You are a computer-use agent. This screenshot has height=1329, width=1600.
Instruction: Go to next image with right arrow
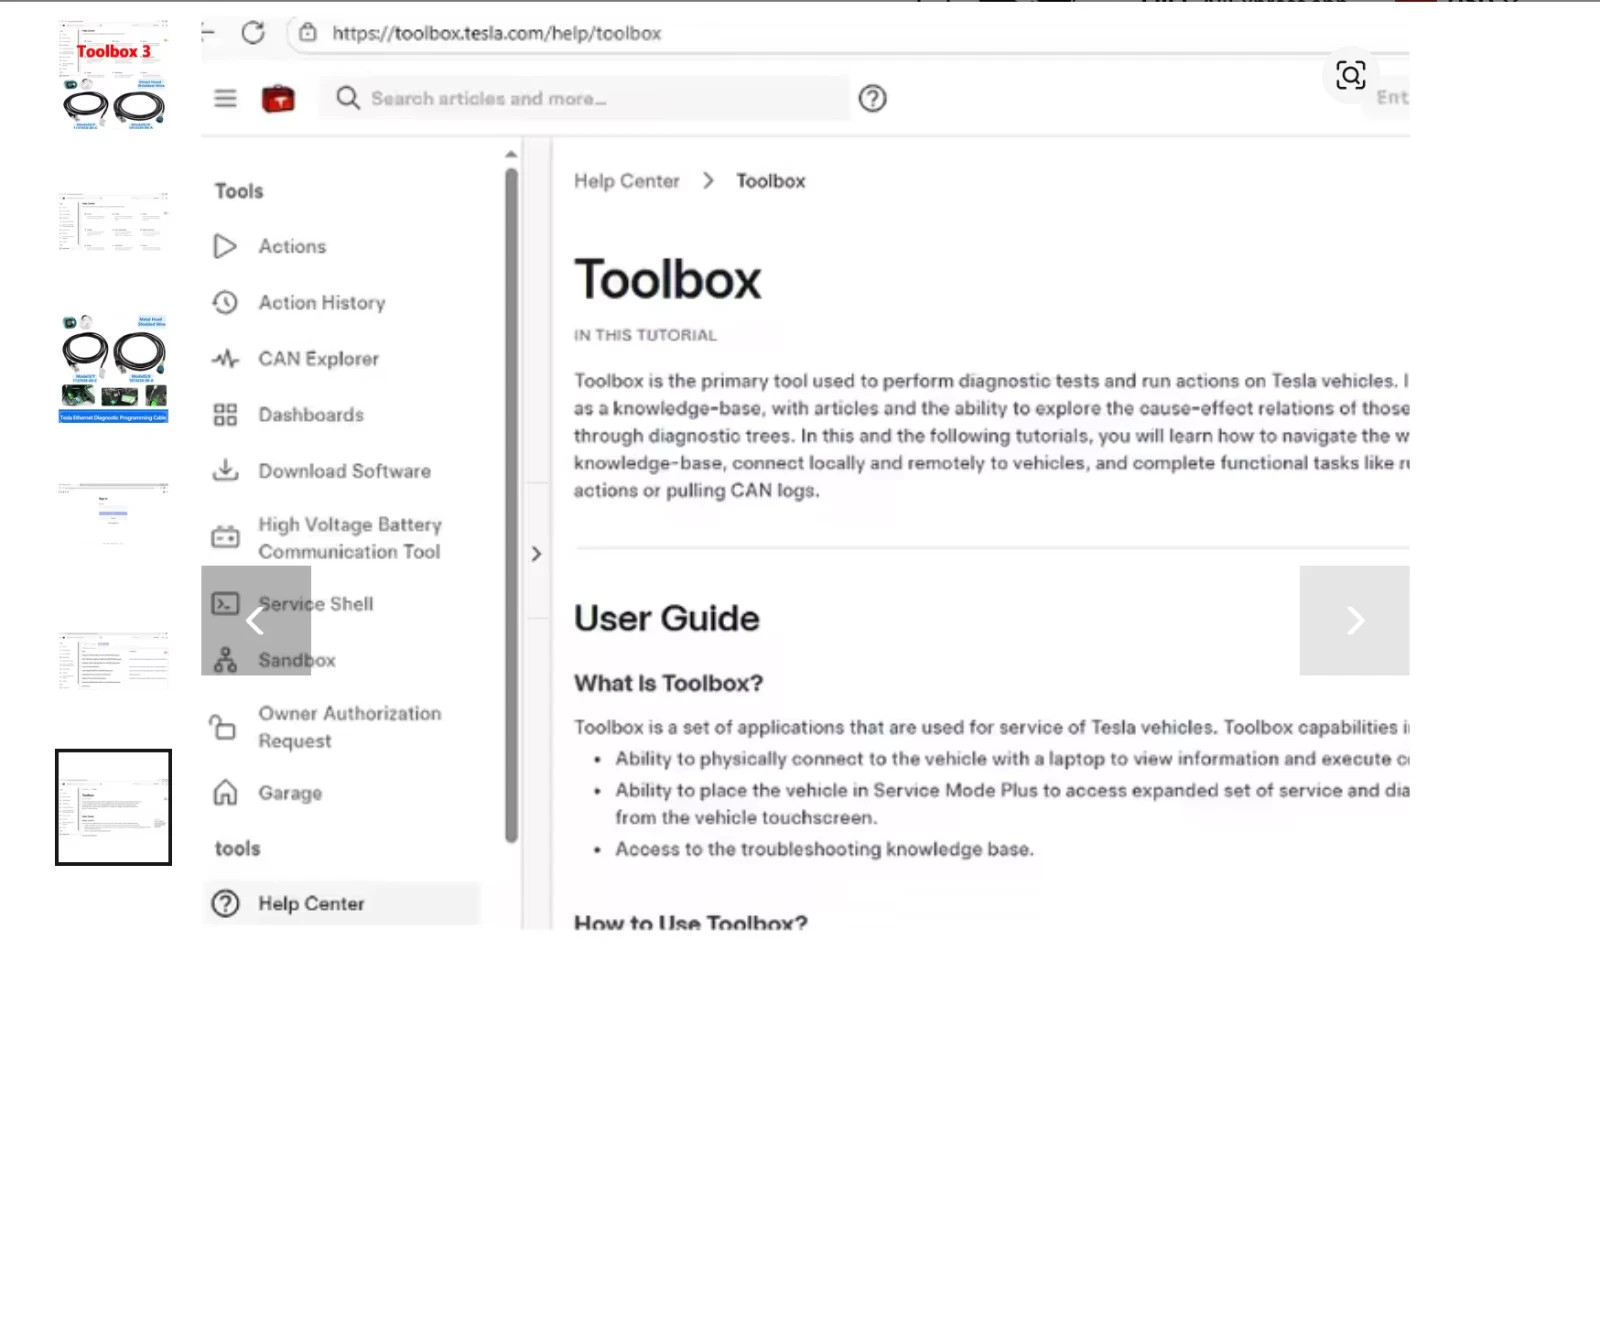1354,620
